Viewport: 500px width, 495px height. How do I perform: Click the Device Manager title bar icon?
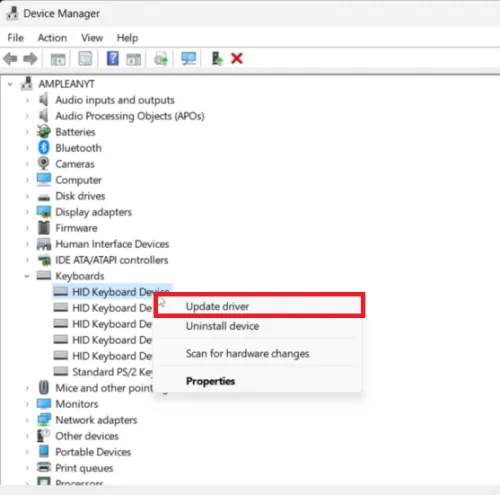pos(12,13)
